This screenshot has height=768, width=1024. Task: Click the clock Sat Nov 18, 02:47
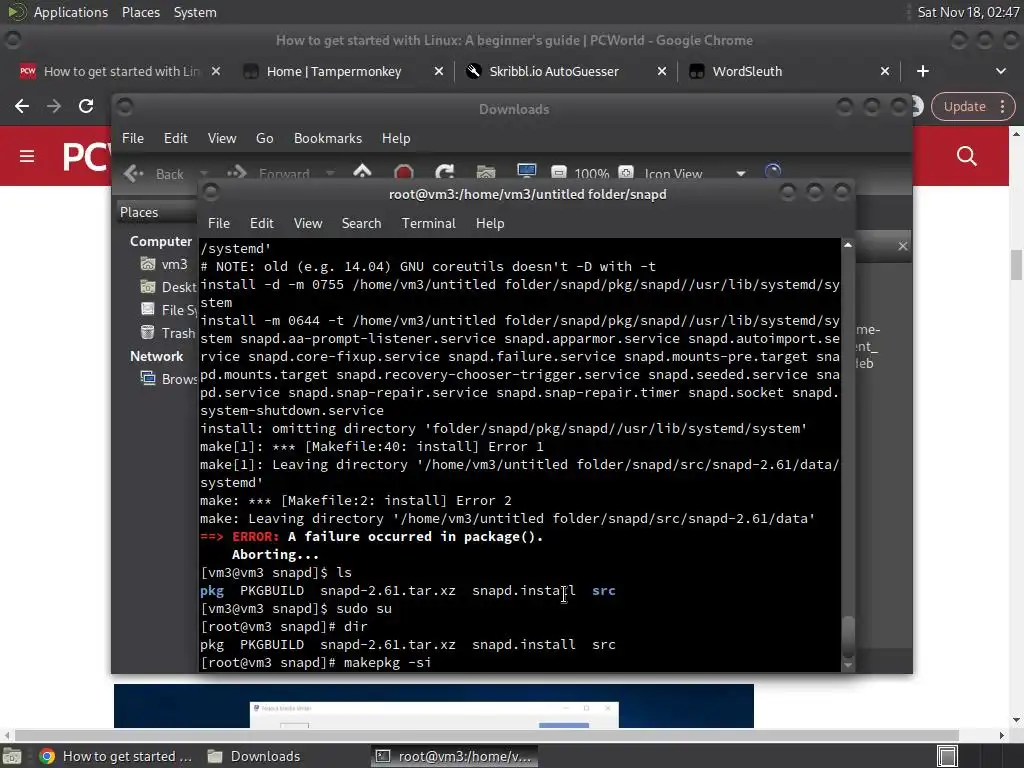968,12
